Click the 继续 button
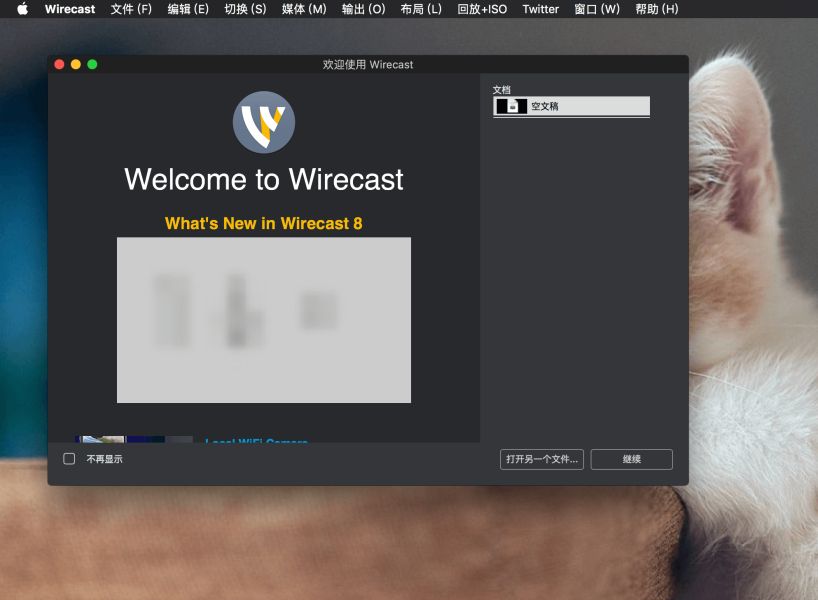The height and width of the screenshot is (600, 818). coord(631,459)
